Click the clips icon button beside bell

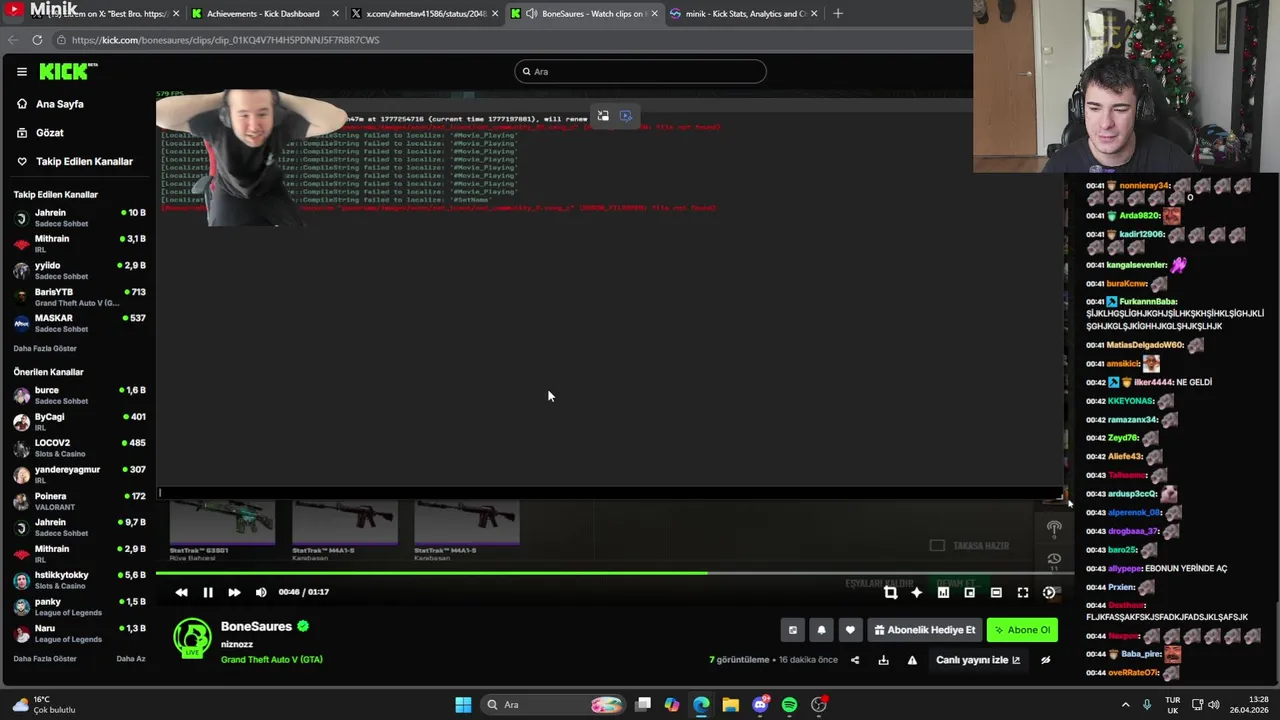[792, 630]
